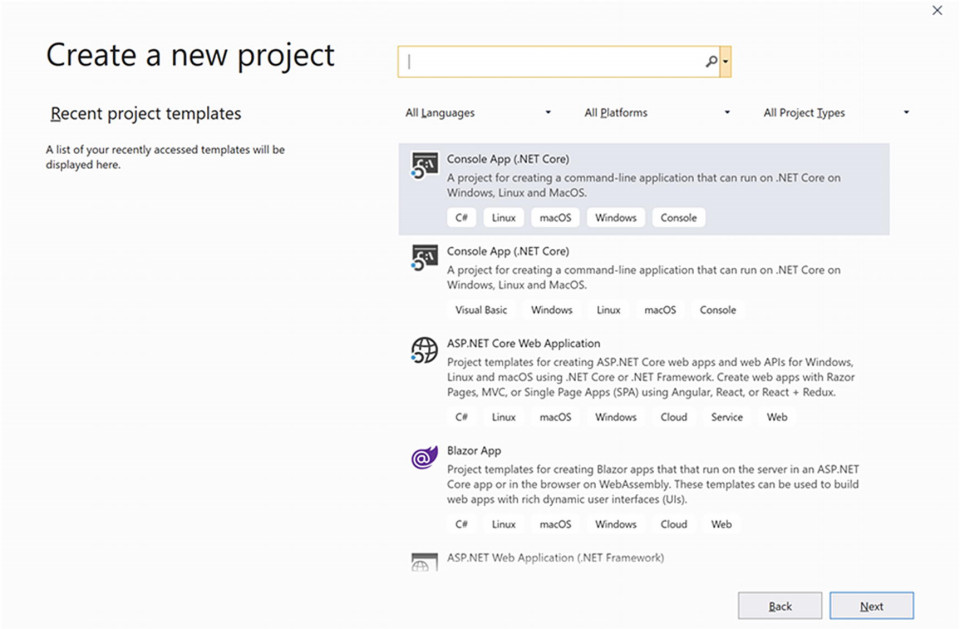The width and height of the screenshot is (960, 629).
Task: Click the Visual Basic tag
Action: pyautogui.click(x=481, y=310)
